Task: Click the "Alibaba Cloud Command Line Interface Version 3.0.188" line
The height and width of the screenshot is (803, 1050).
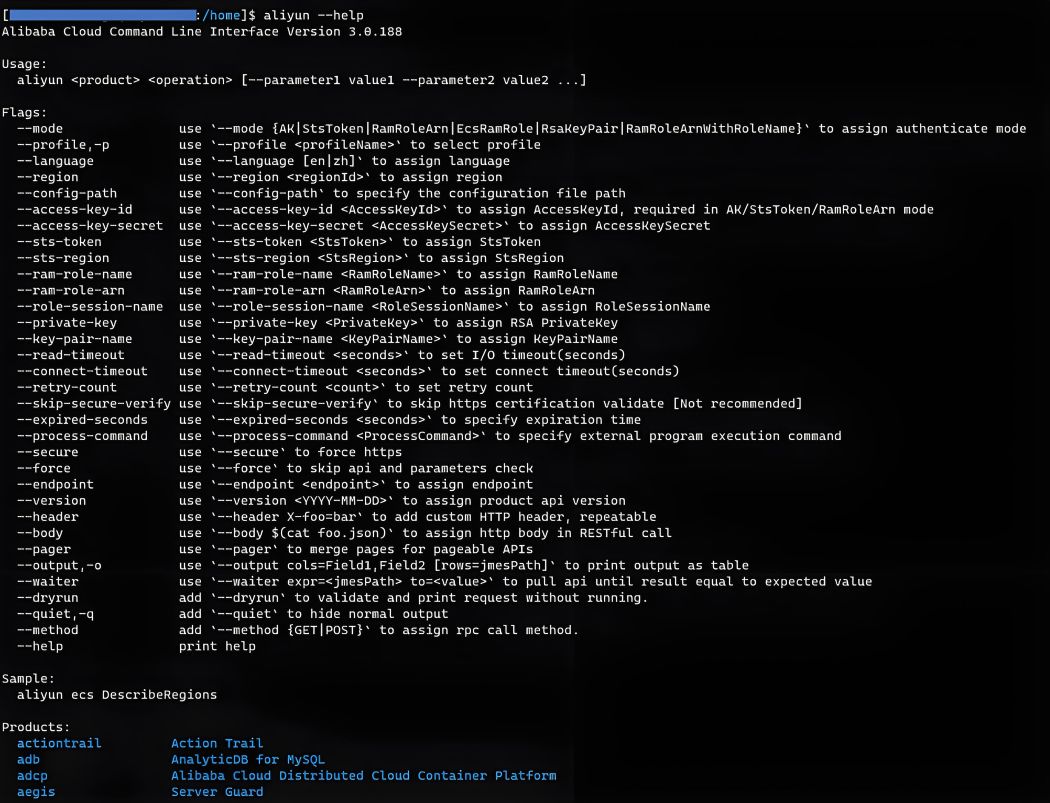Action: (202, 31)
